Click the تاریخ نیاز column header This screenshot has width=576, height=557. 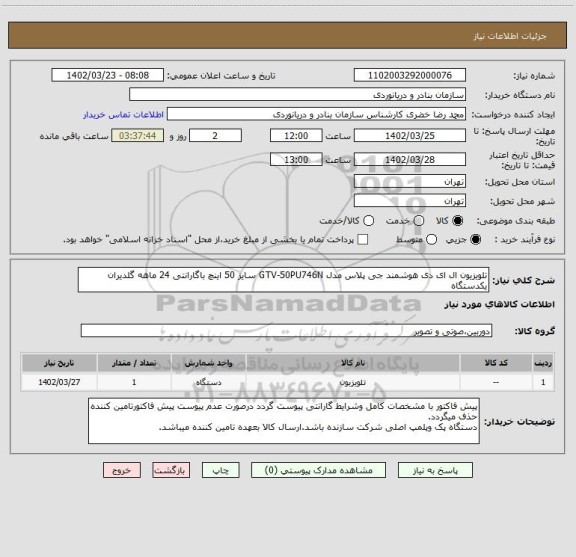coord(59,363)
